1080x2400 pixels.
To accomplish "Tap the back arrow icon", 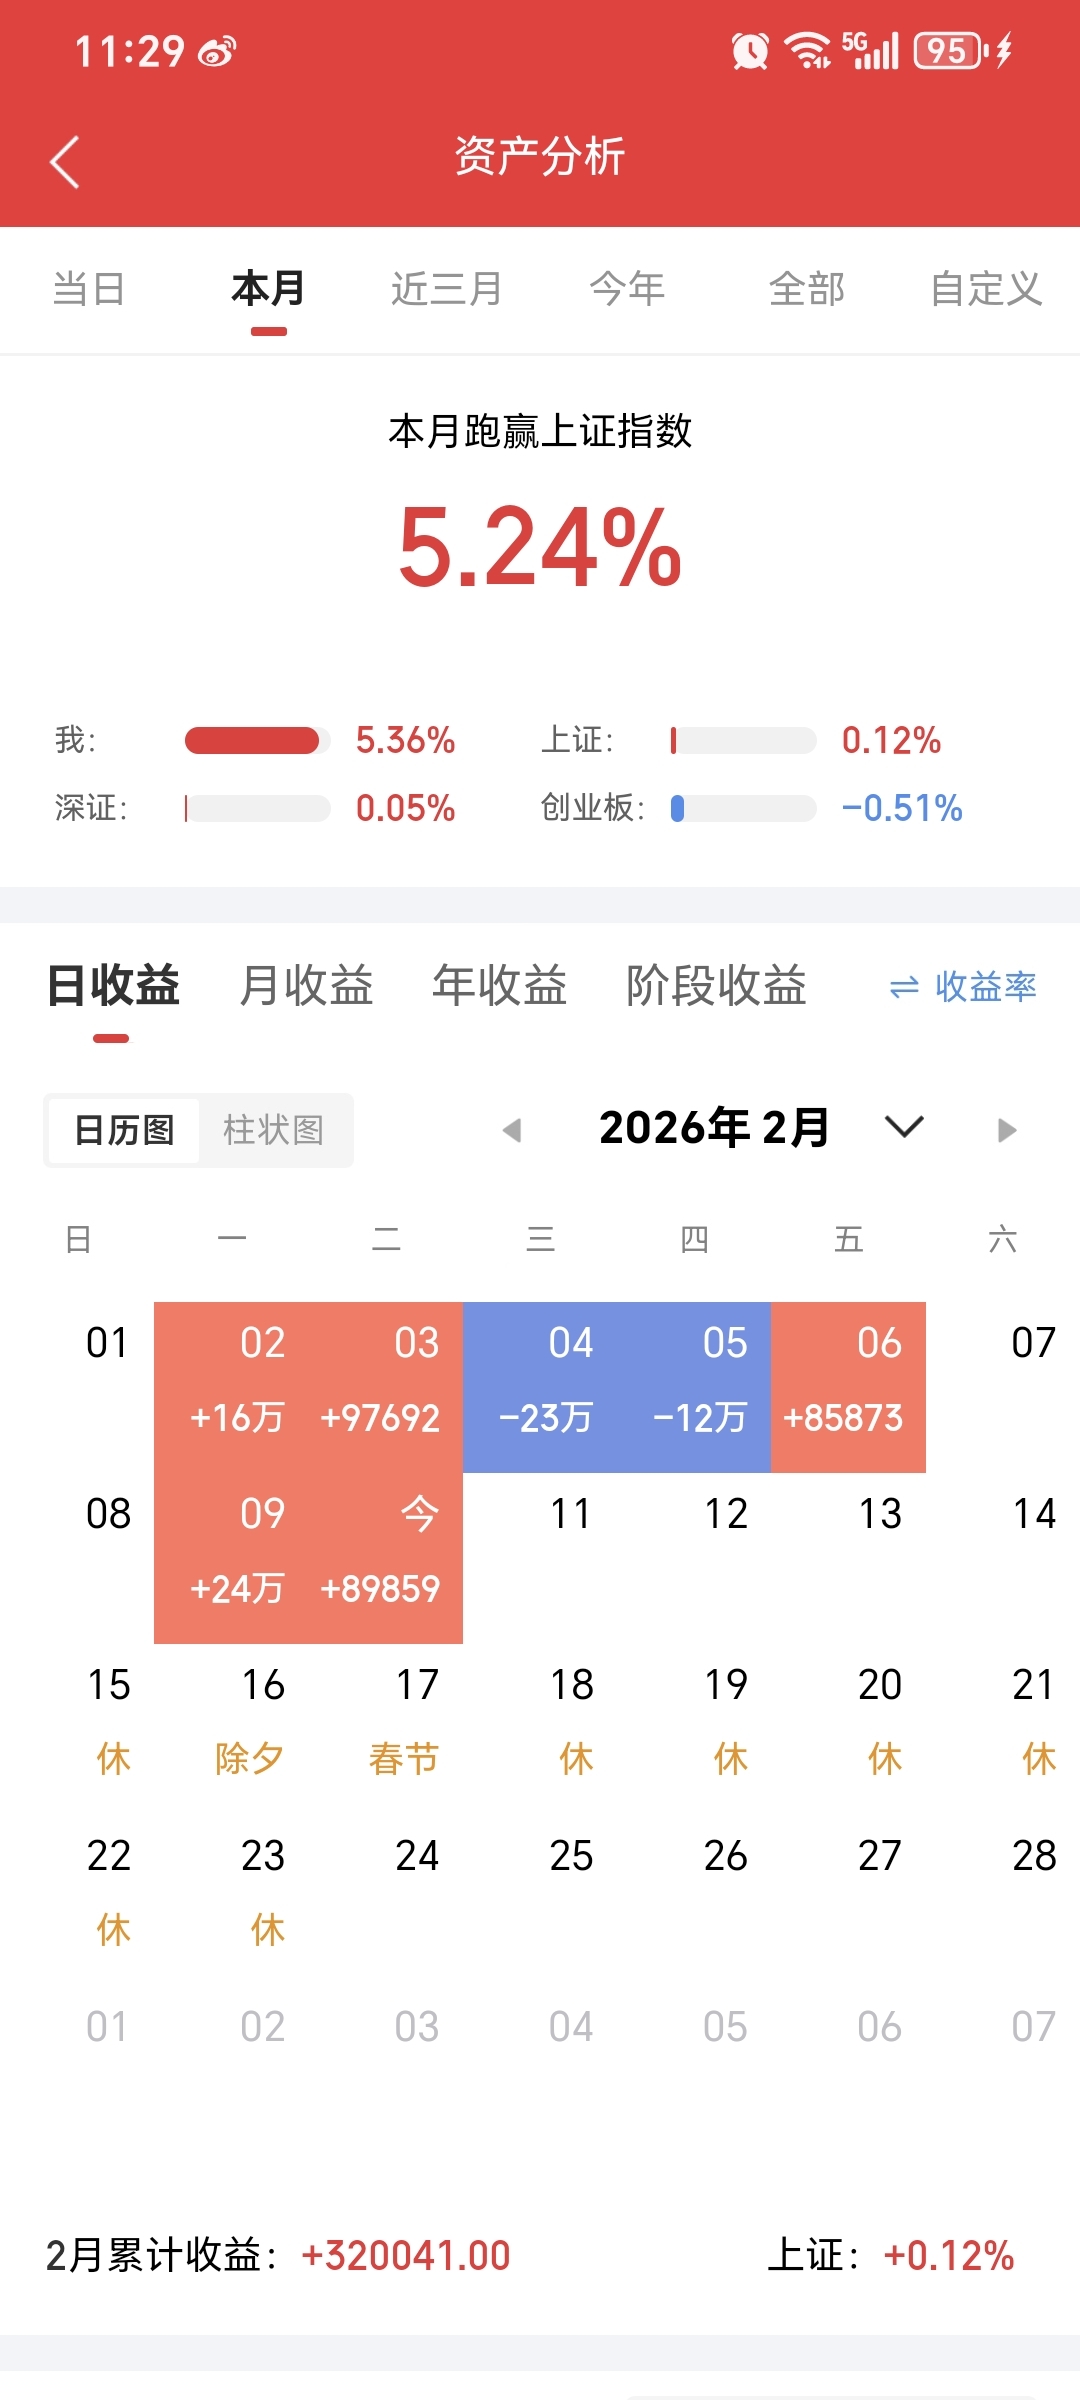I will 65,162.
